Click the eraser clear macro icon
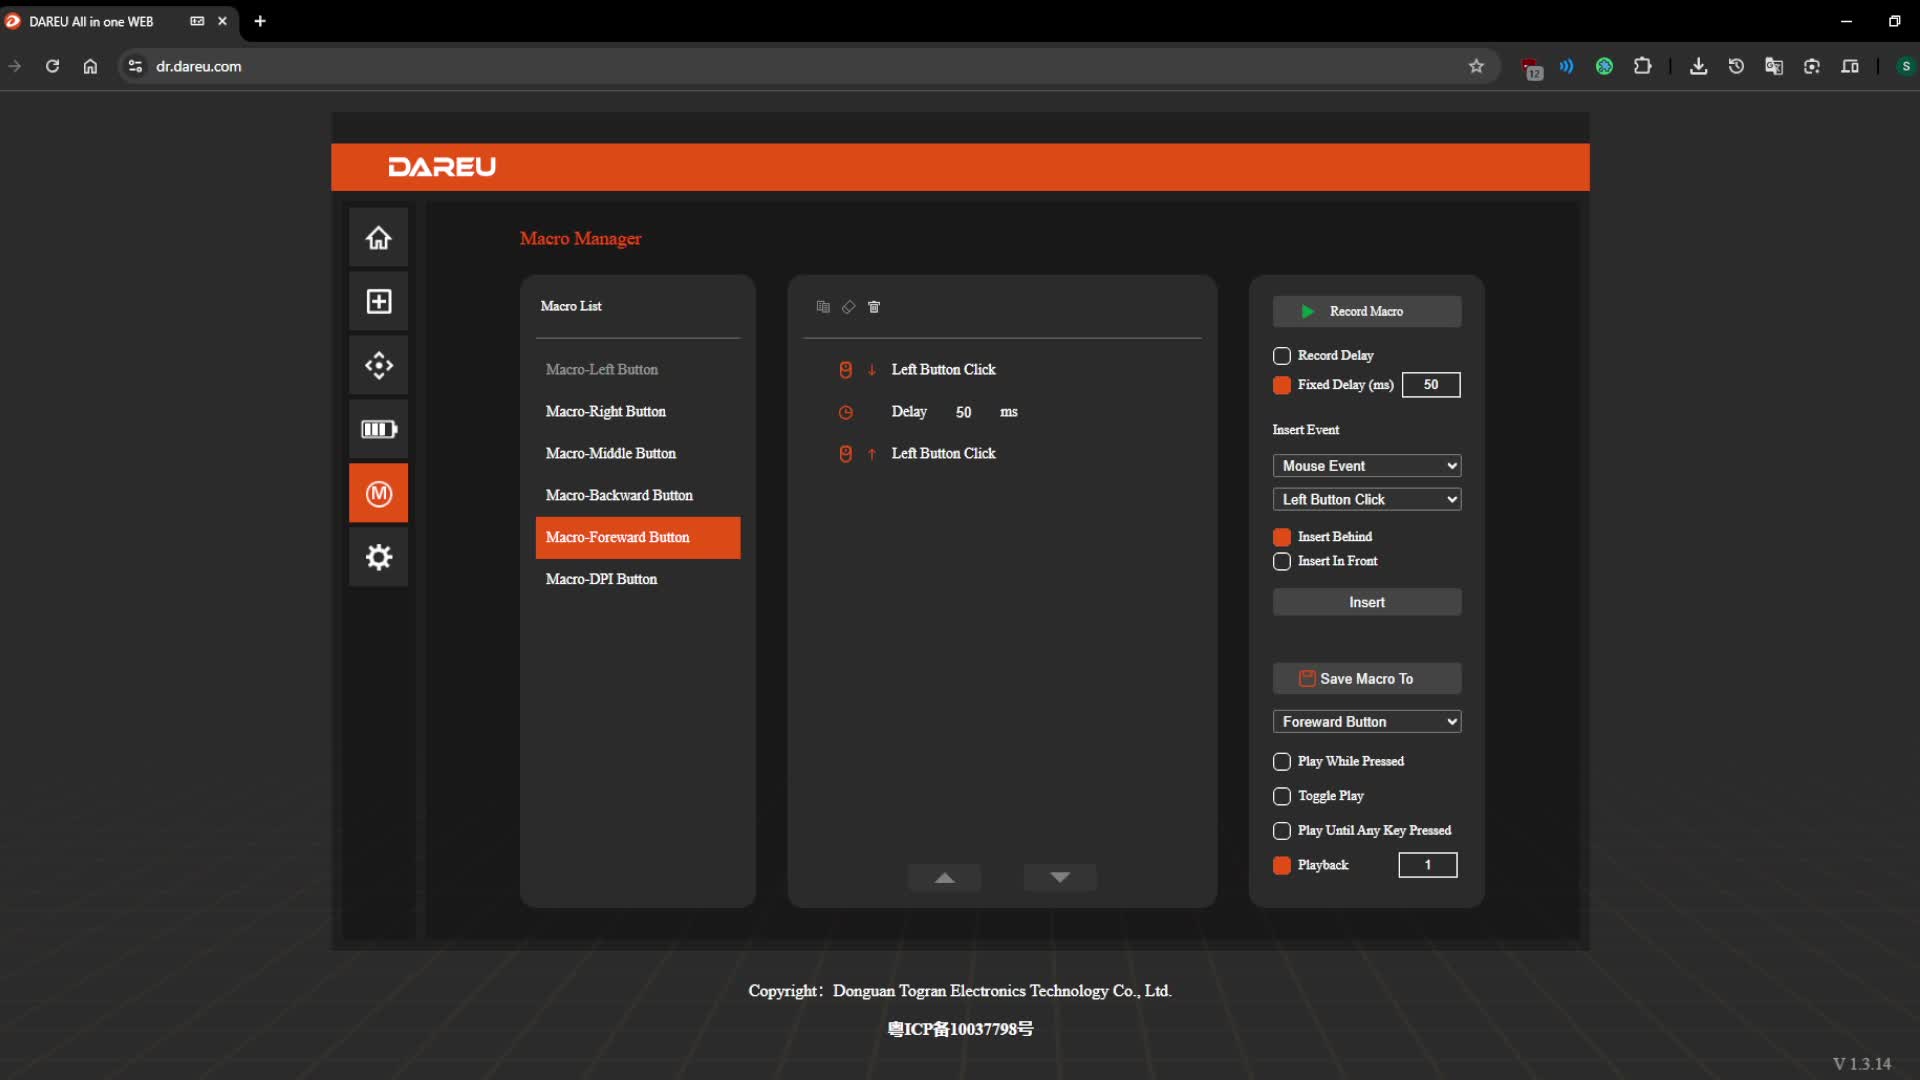The height and width of the screenshot is (1080, 1920). [x=848, y=307]
